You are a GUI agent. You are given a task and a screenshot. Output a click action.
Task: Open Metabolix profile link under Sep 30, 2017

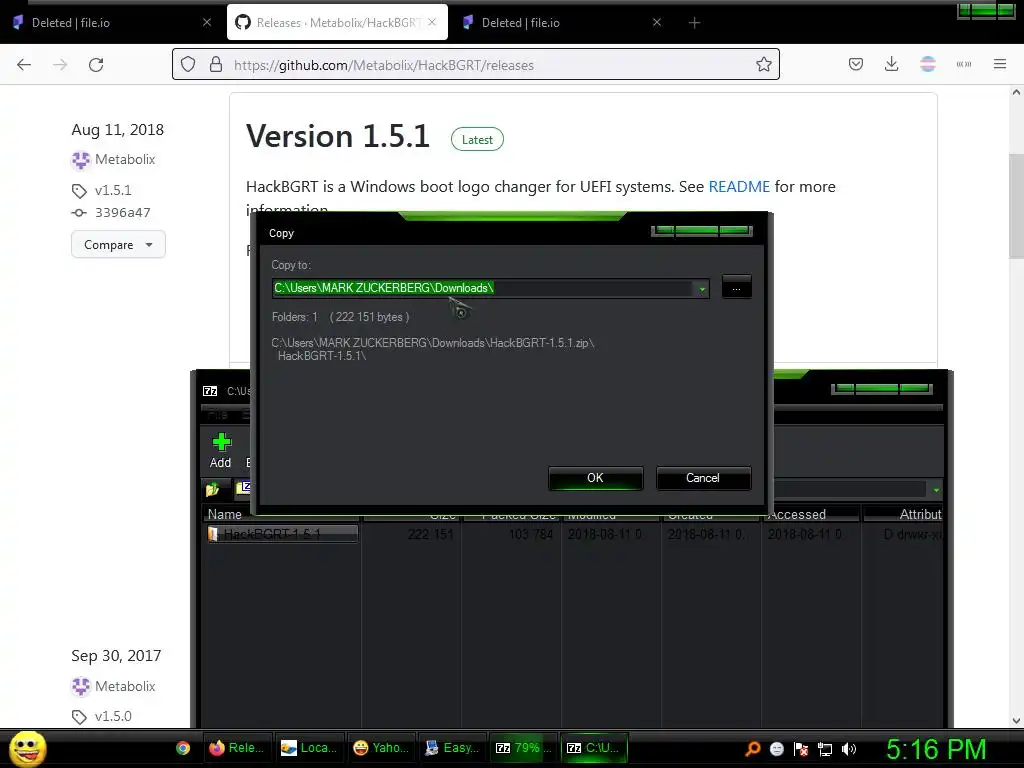(125, 686)
